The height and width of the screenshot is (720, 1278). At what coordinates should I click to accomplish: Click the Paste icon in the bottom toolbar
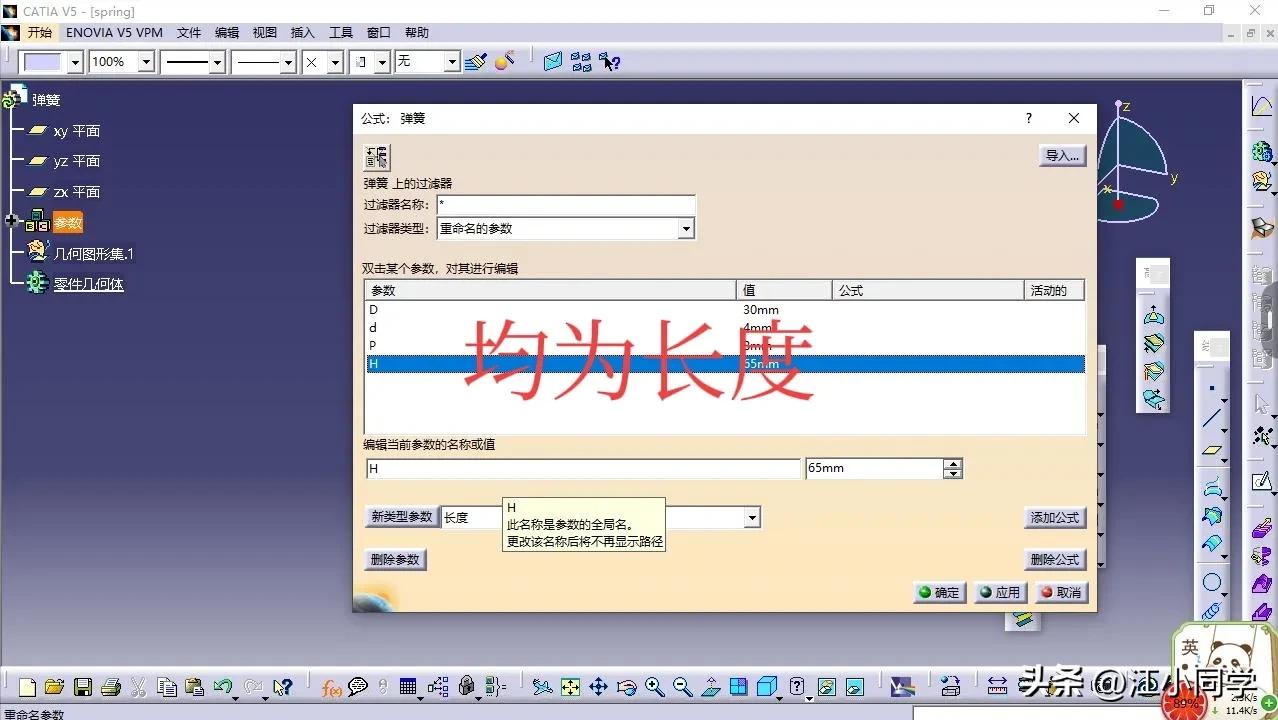click(195, 687)
